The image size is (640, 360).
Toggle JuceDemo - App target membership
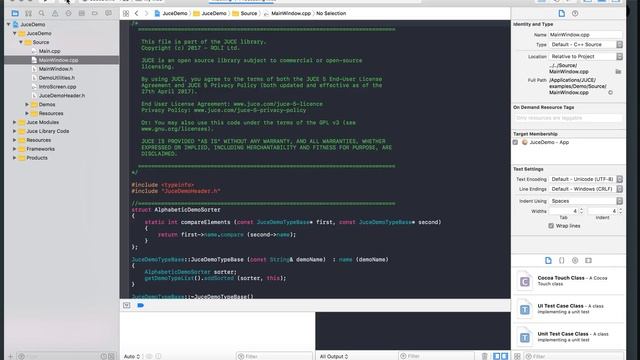click(515, 142)
